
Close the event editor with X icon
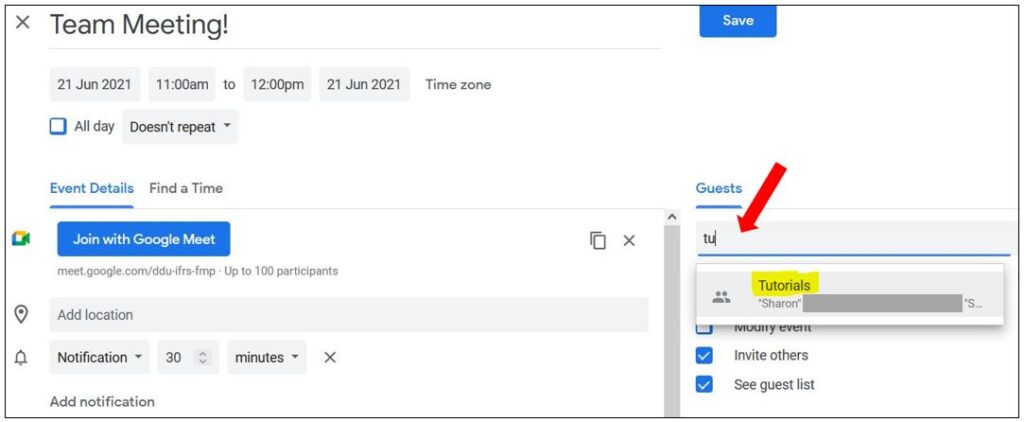click(x=23, y=23)
